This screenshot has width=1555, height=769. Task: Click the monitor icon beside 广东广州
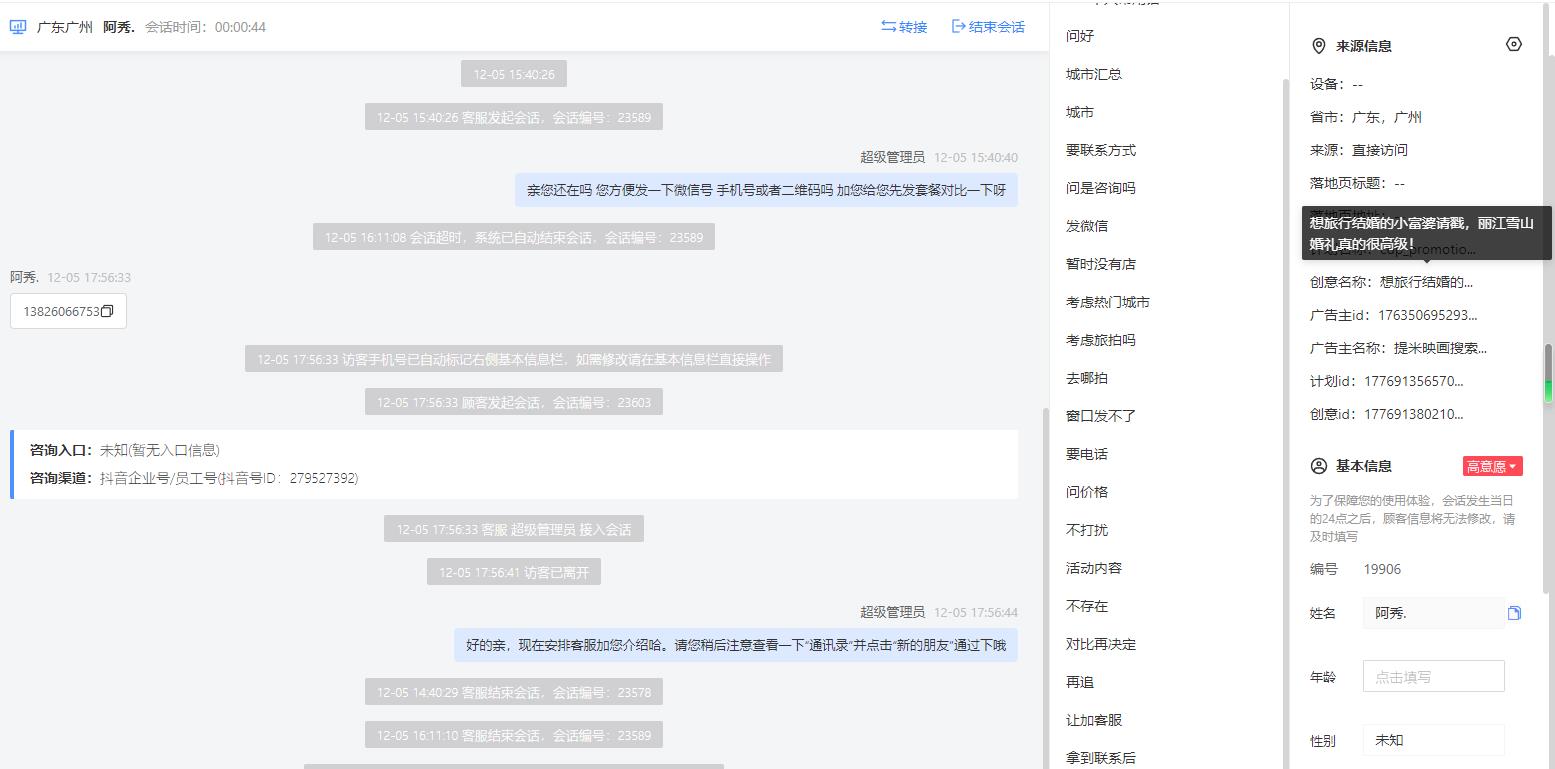coord(18,27)
